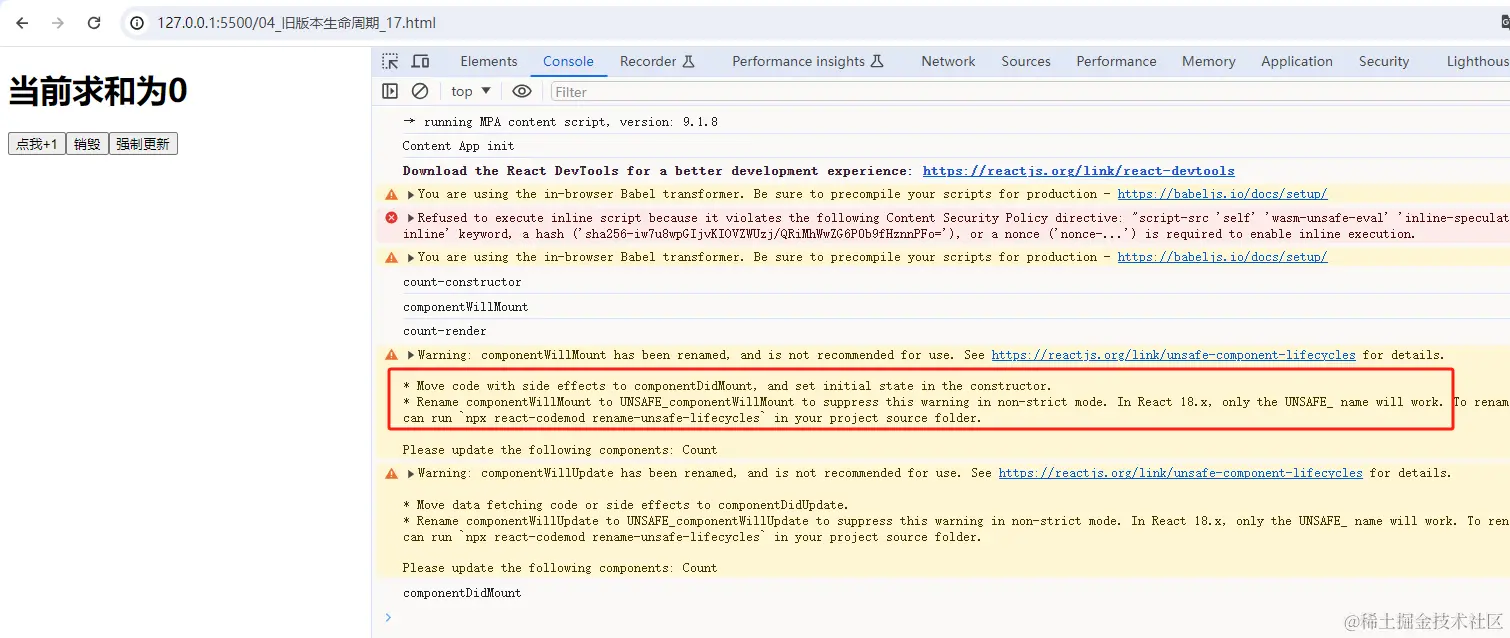The width and height of the screenshot is (1510, 638).
Task: Switch to the Network tab
Action: pos(948,61)
